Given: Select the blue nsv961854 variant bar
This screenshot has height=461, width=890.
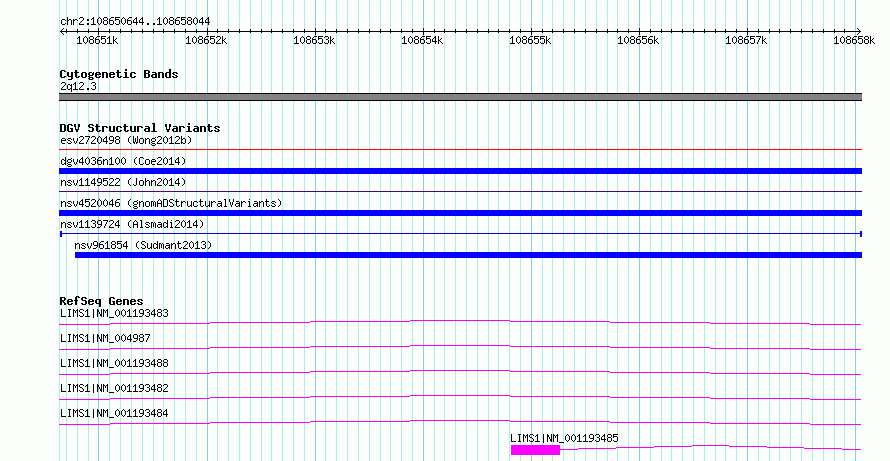Looking at the screenshot, I should pyautogui.click(x=468, y=255).
